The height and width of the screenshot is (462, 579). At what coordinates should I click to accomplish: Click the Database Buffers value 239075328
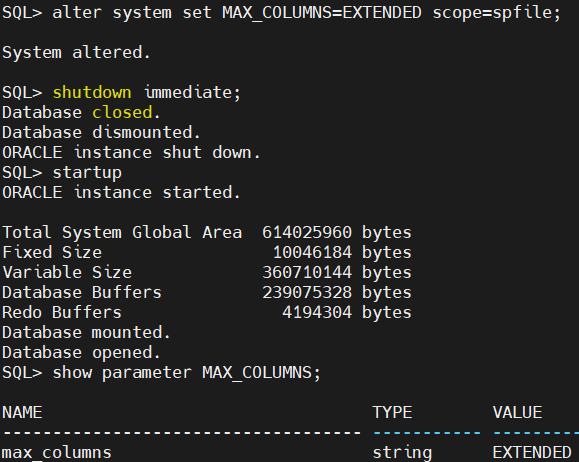(307, 292)
